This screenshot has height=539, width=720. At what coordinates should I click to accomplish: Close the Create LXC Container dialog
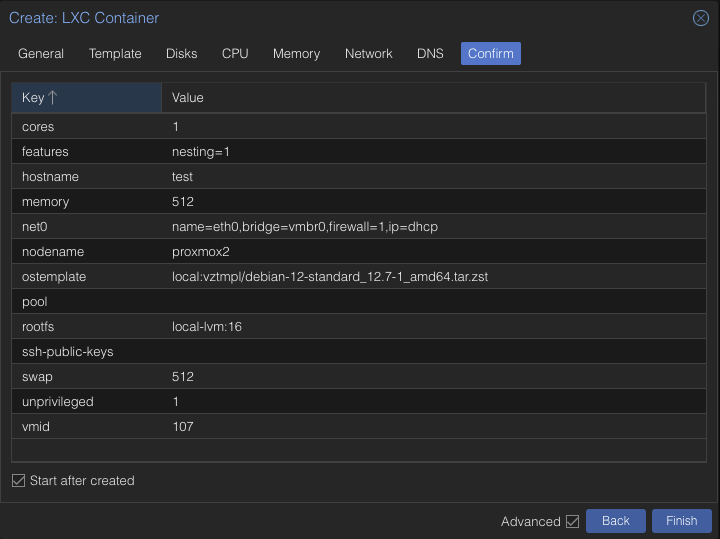pyautogui.click(x=700, y=18)
